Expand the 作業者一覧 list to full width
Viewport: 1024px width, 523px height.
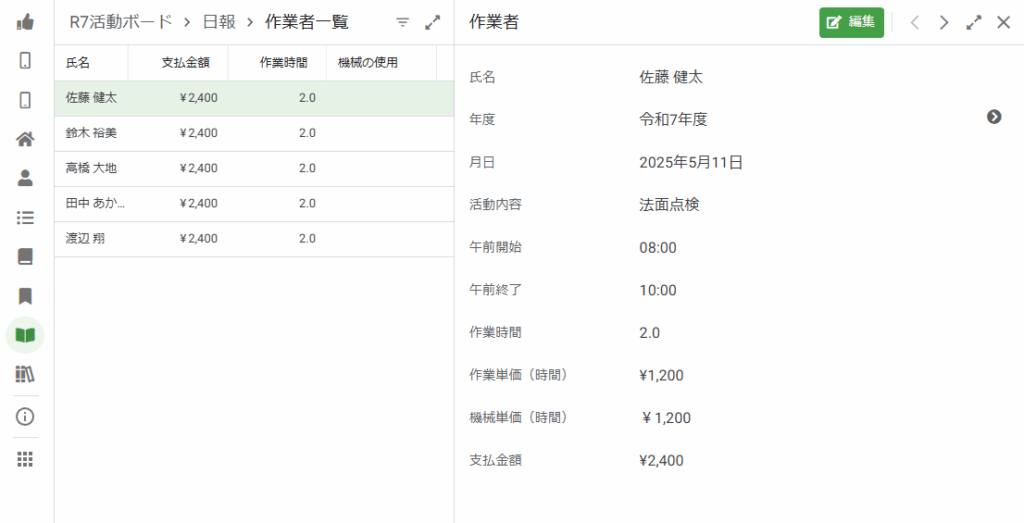click(x=432, y=23)
